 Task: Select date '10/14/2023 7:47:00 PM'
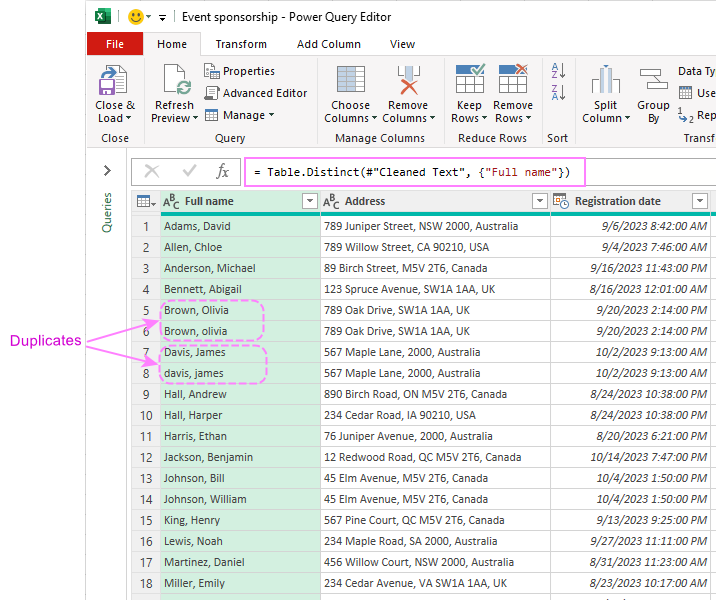(630, 457)
